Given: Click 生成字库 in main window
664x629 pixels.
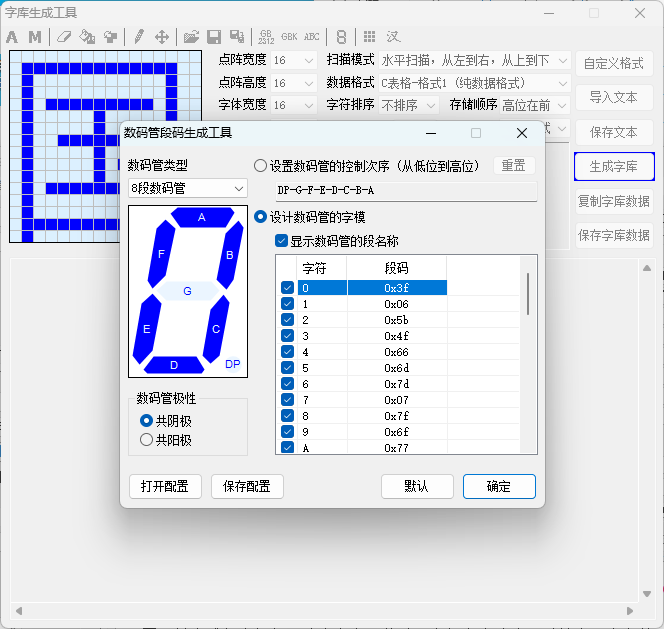Looking at the screenshot, I should [x=614, y=166].
